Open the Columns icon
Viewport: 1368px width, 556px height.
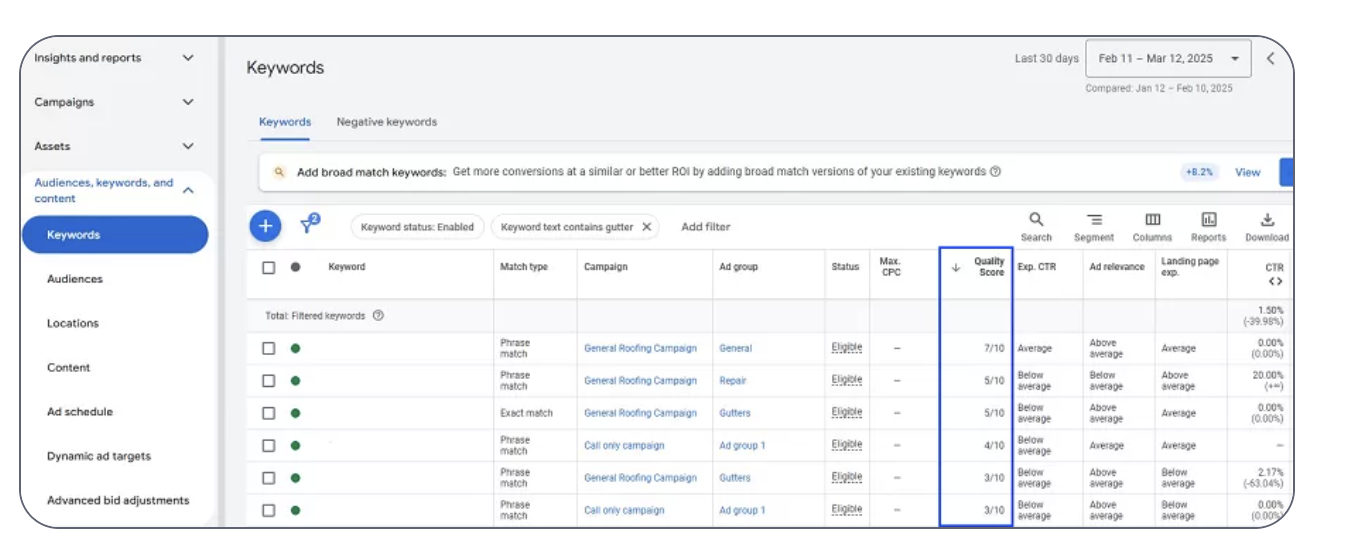tap(1152, 220)
